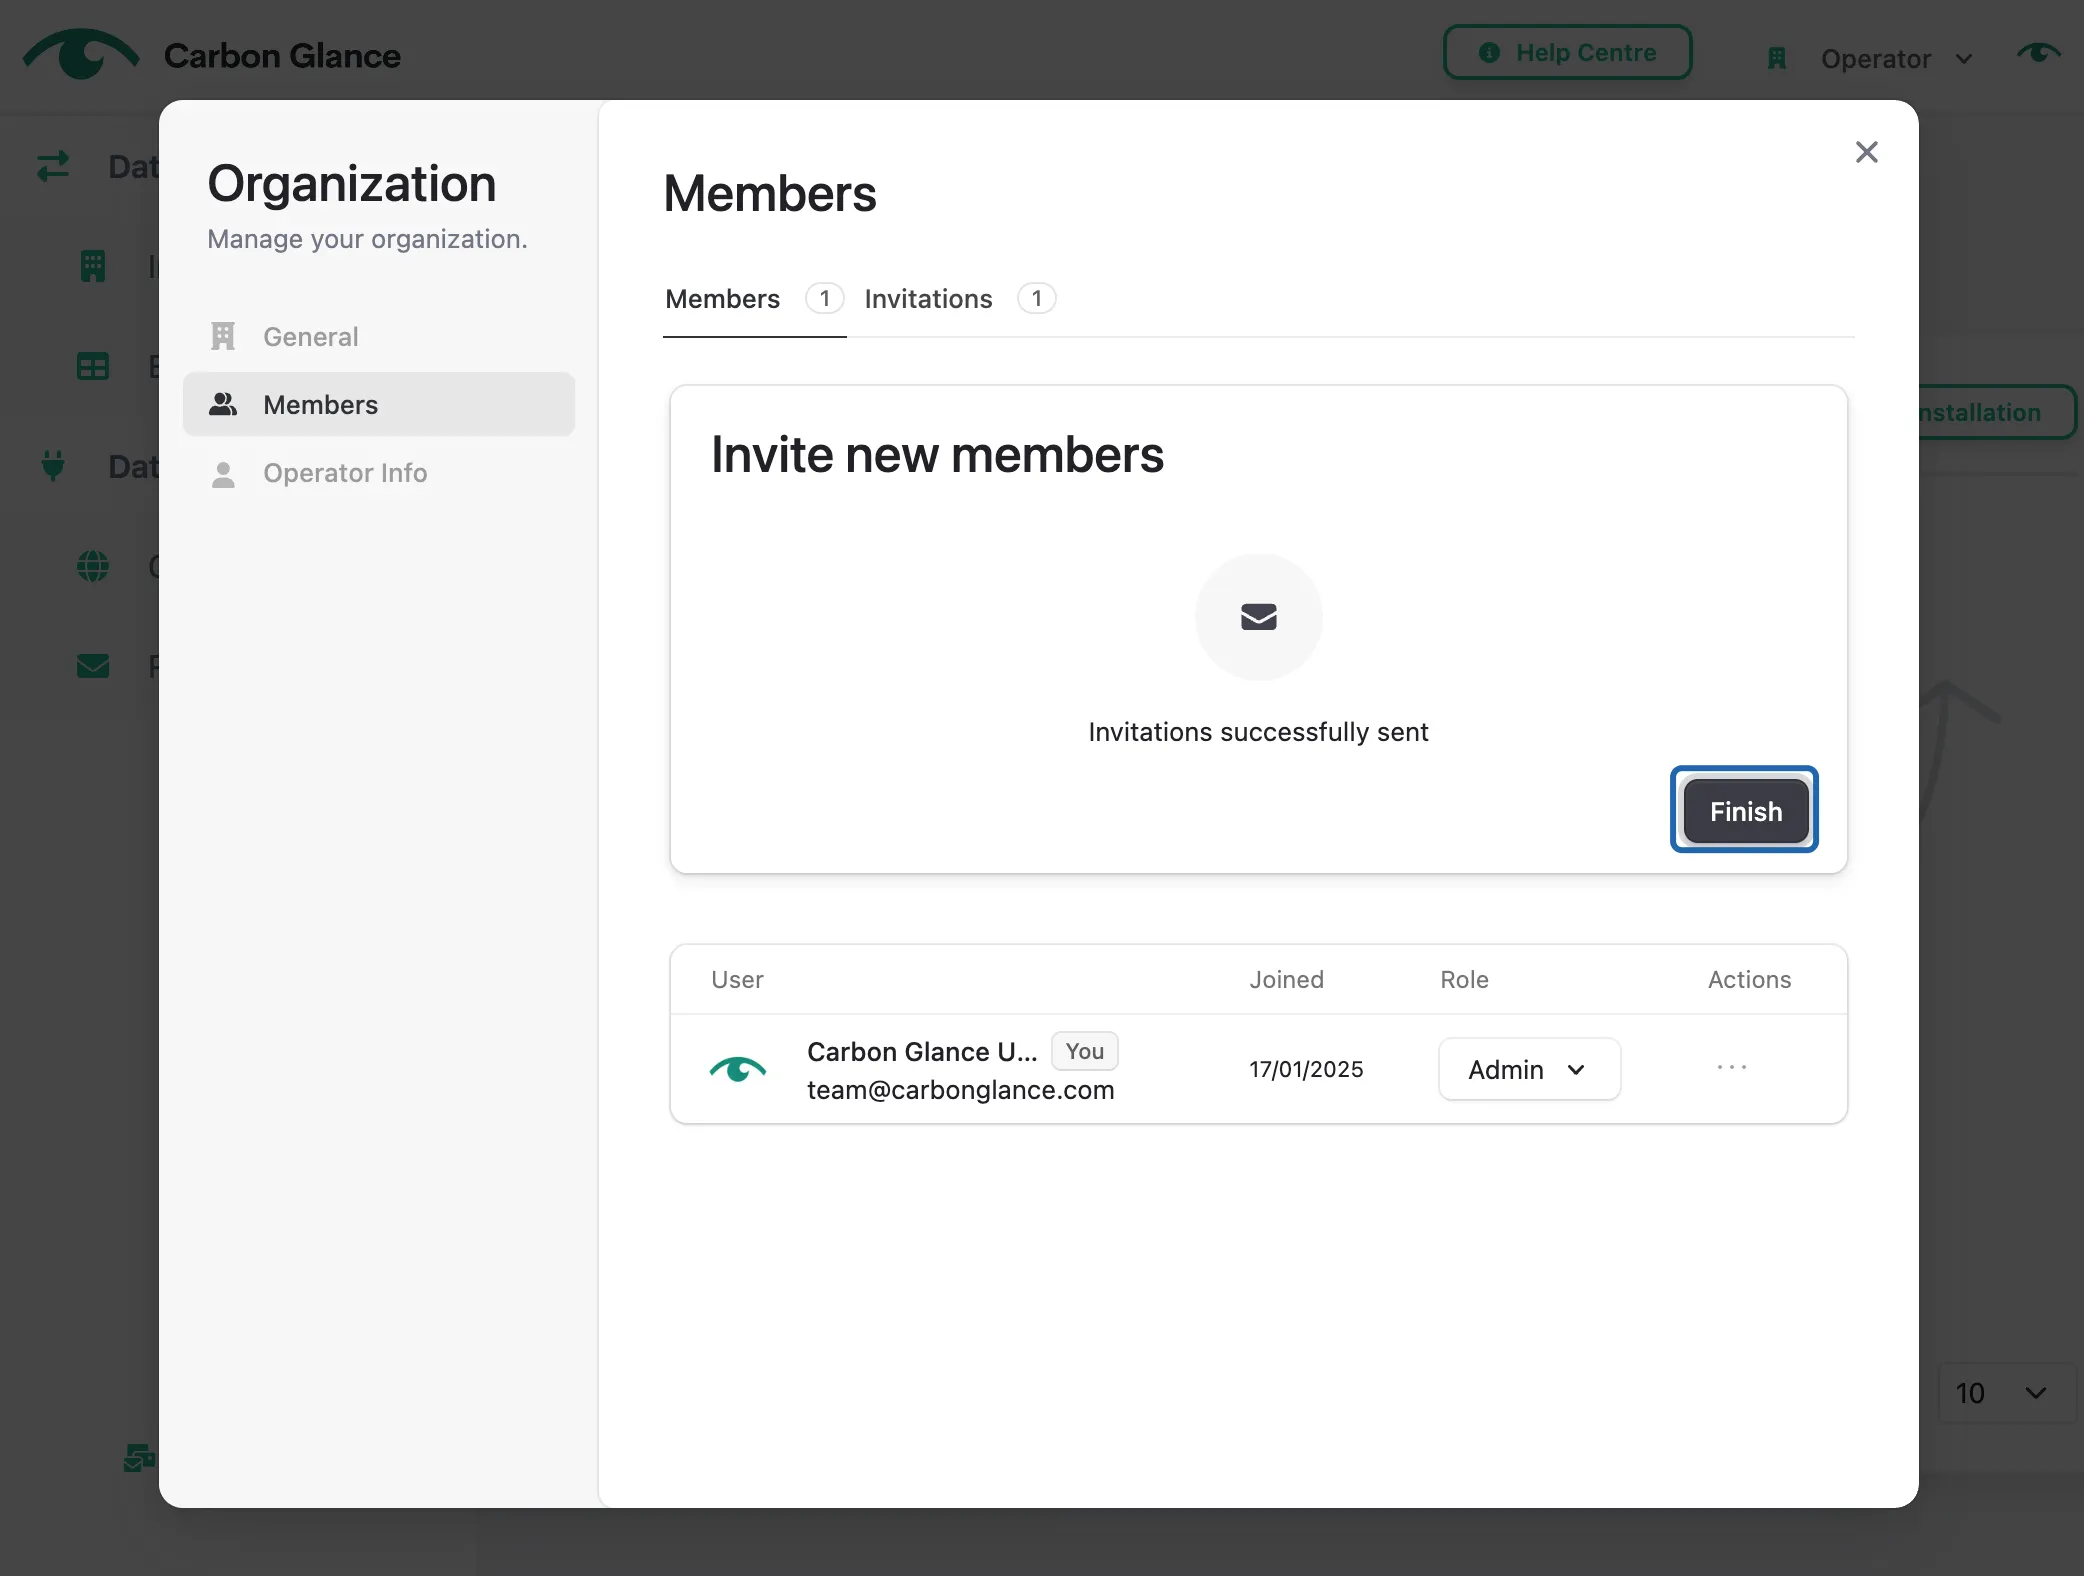Click the Members people icon
Screen dimensions: 2084x1576
click(x=223, y=404)
